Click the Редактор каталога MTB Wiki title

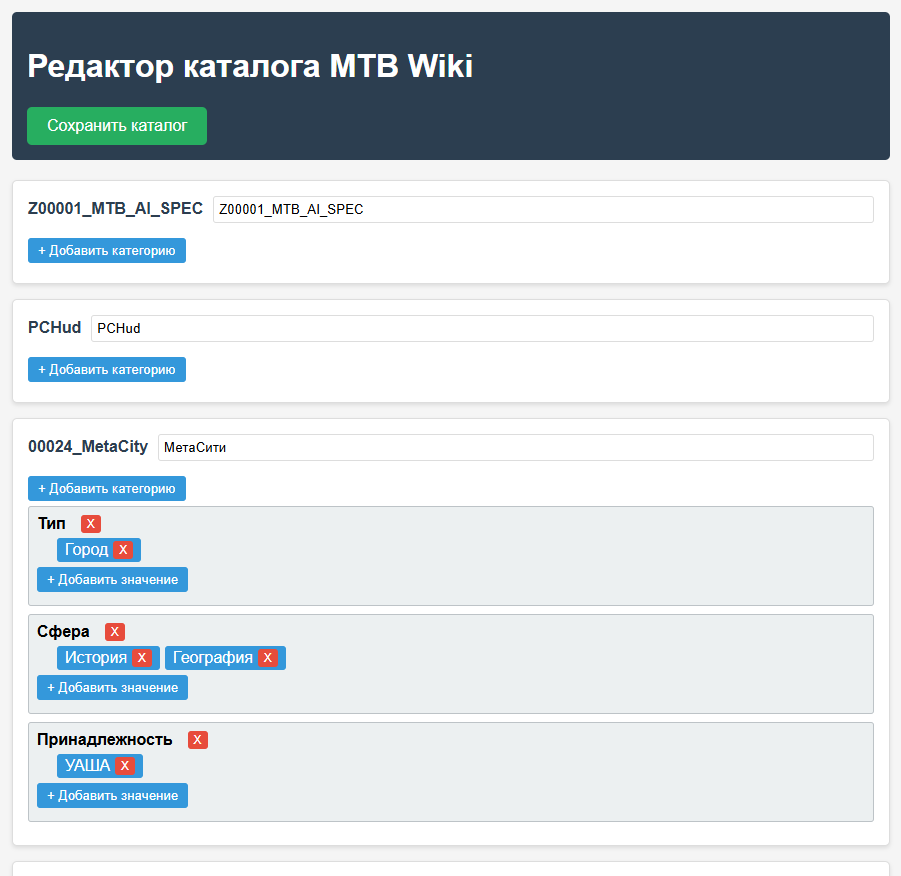250,66
